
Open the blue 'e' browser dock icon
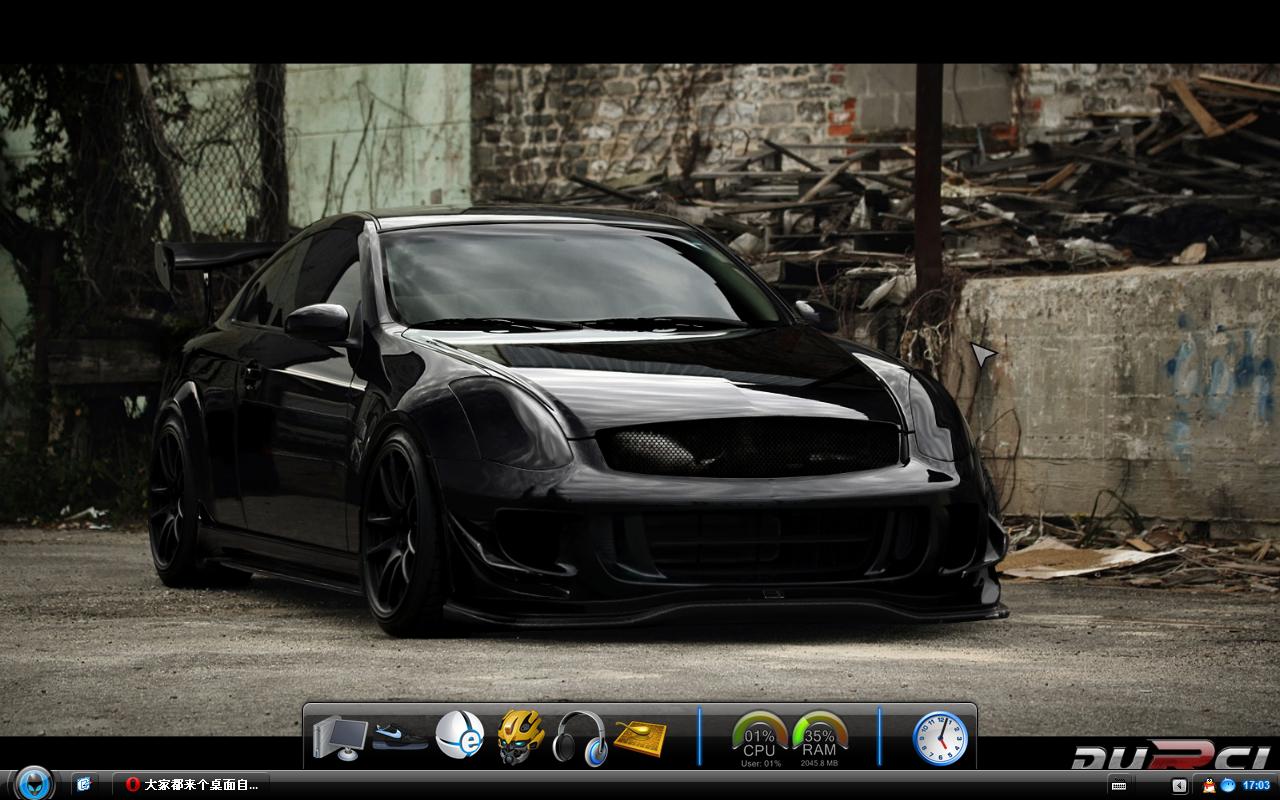click(460, 735)
